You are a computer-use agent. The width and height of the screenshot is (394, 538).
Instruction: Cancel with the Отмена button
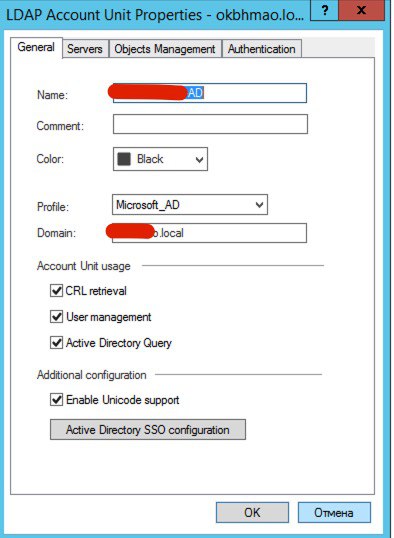[334, 513]
